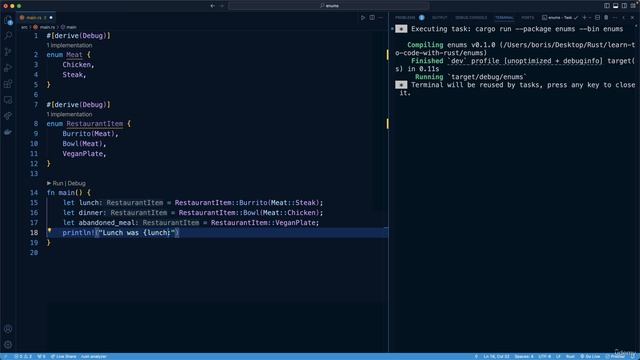Click the Spaces indentation status item
Screen dimensions: 640x360
click(x=524, y=356)
